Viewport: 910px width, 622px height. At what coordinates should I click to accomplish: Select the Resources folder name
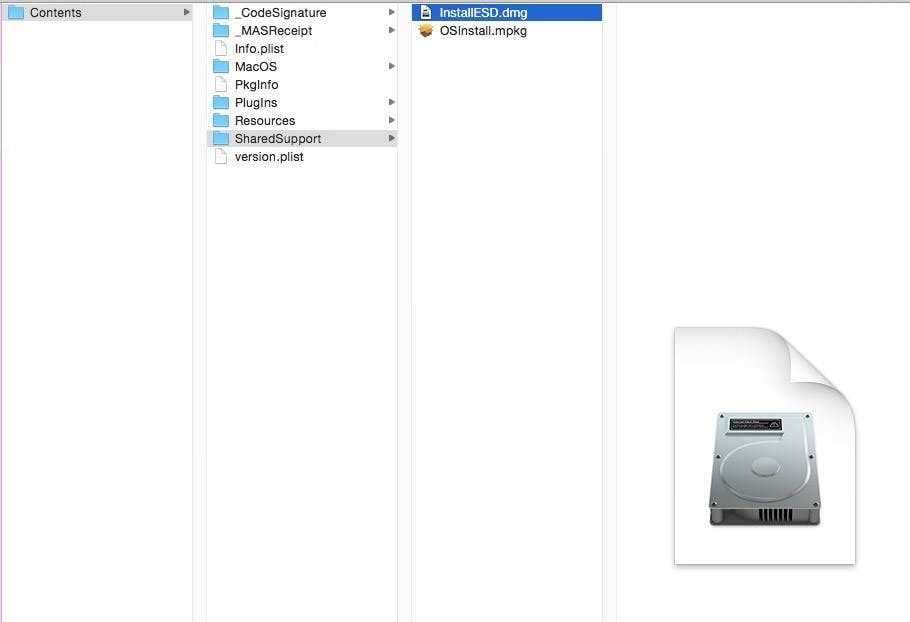tap(265, 120)
